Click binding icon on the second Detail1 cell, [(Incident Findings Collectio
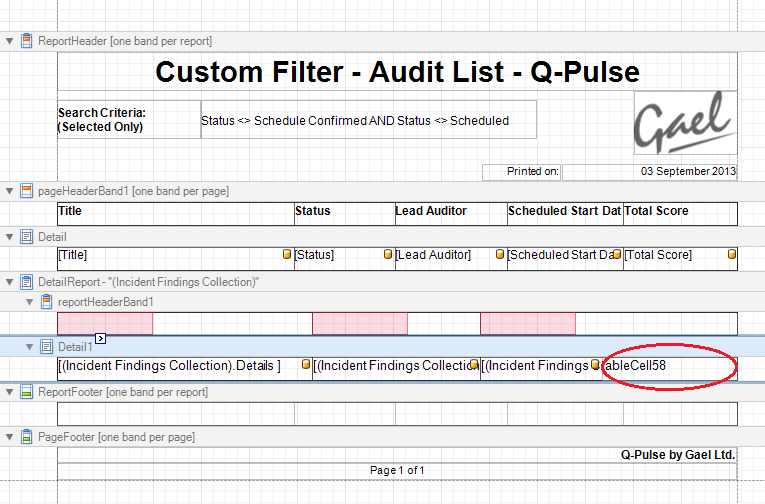The height and width of the screenshot is (504, 765). 474,364
